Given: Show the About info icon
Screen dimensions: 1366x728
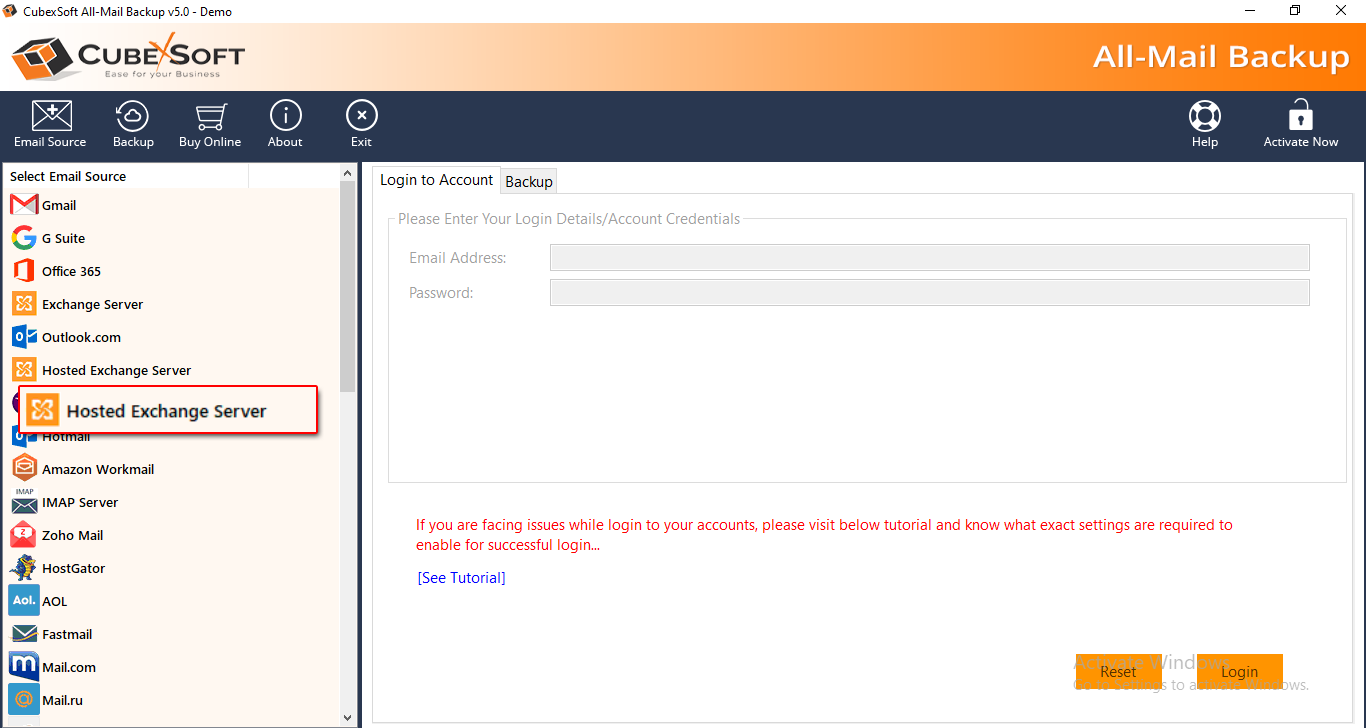Looking at the screenshot, I should pyautogui.click(x=285, y=116).
